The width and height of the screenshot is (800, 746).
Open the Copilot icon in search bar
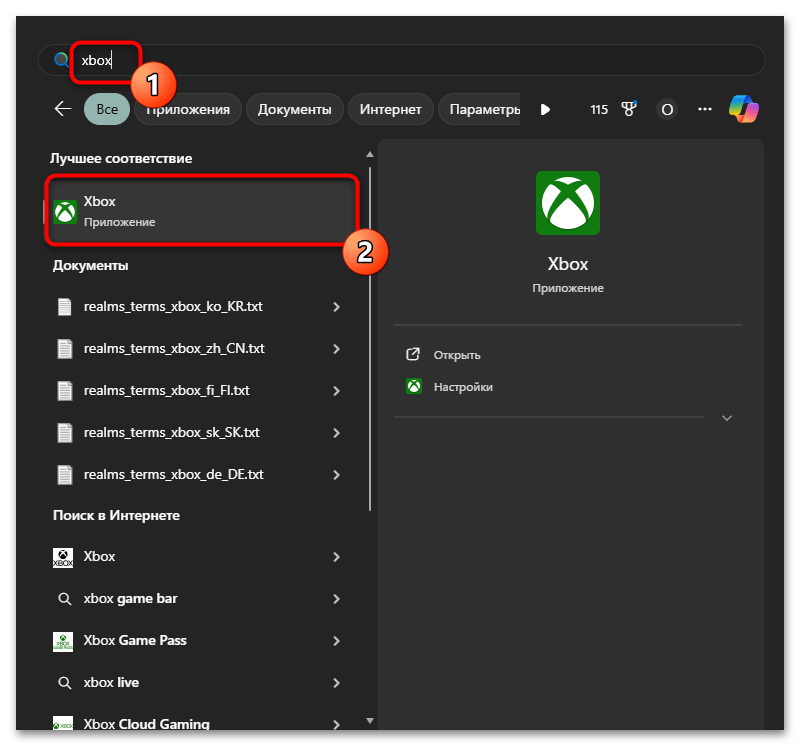point(743,109)
